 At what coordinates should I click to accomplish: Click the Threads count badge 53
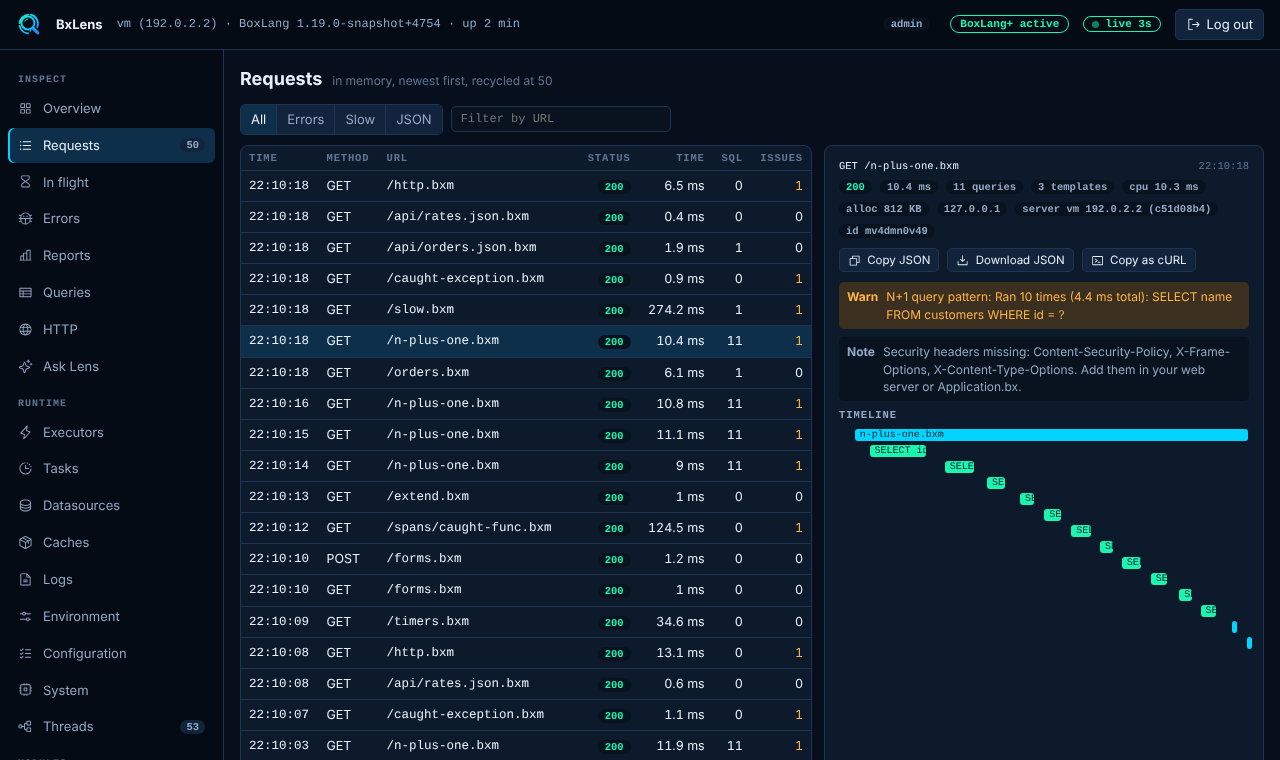193,726
